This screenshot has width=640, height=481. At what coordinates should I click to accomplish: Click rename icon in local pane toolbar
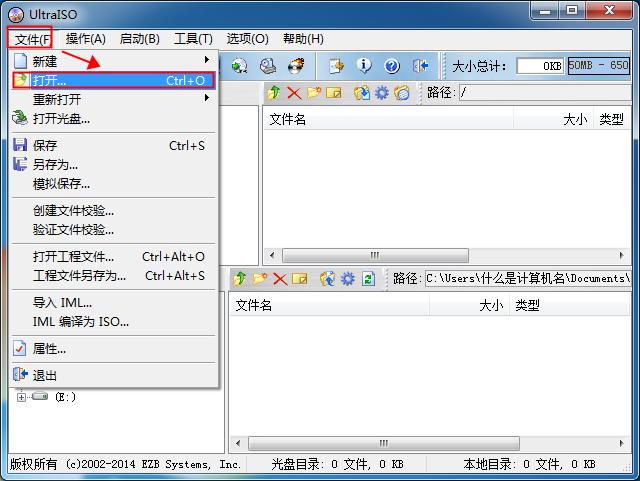300,279
